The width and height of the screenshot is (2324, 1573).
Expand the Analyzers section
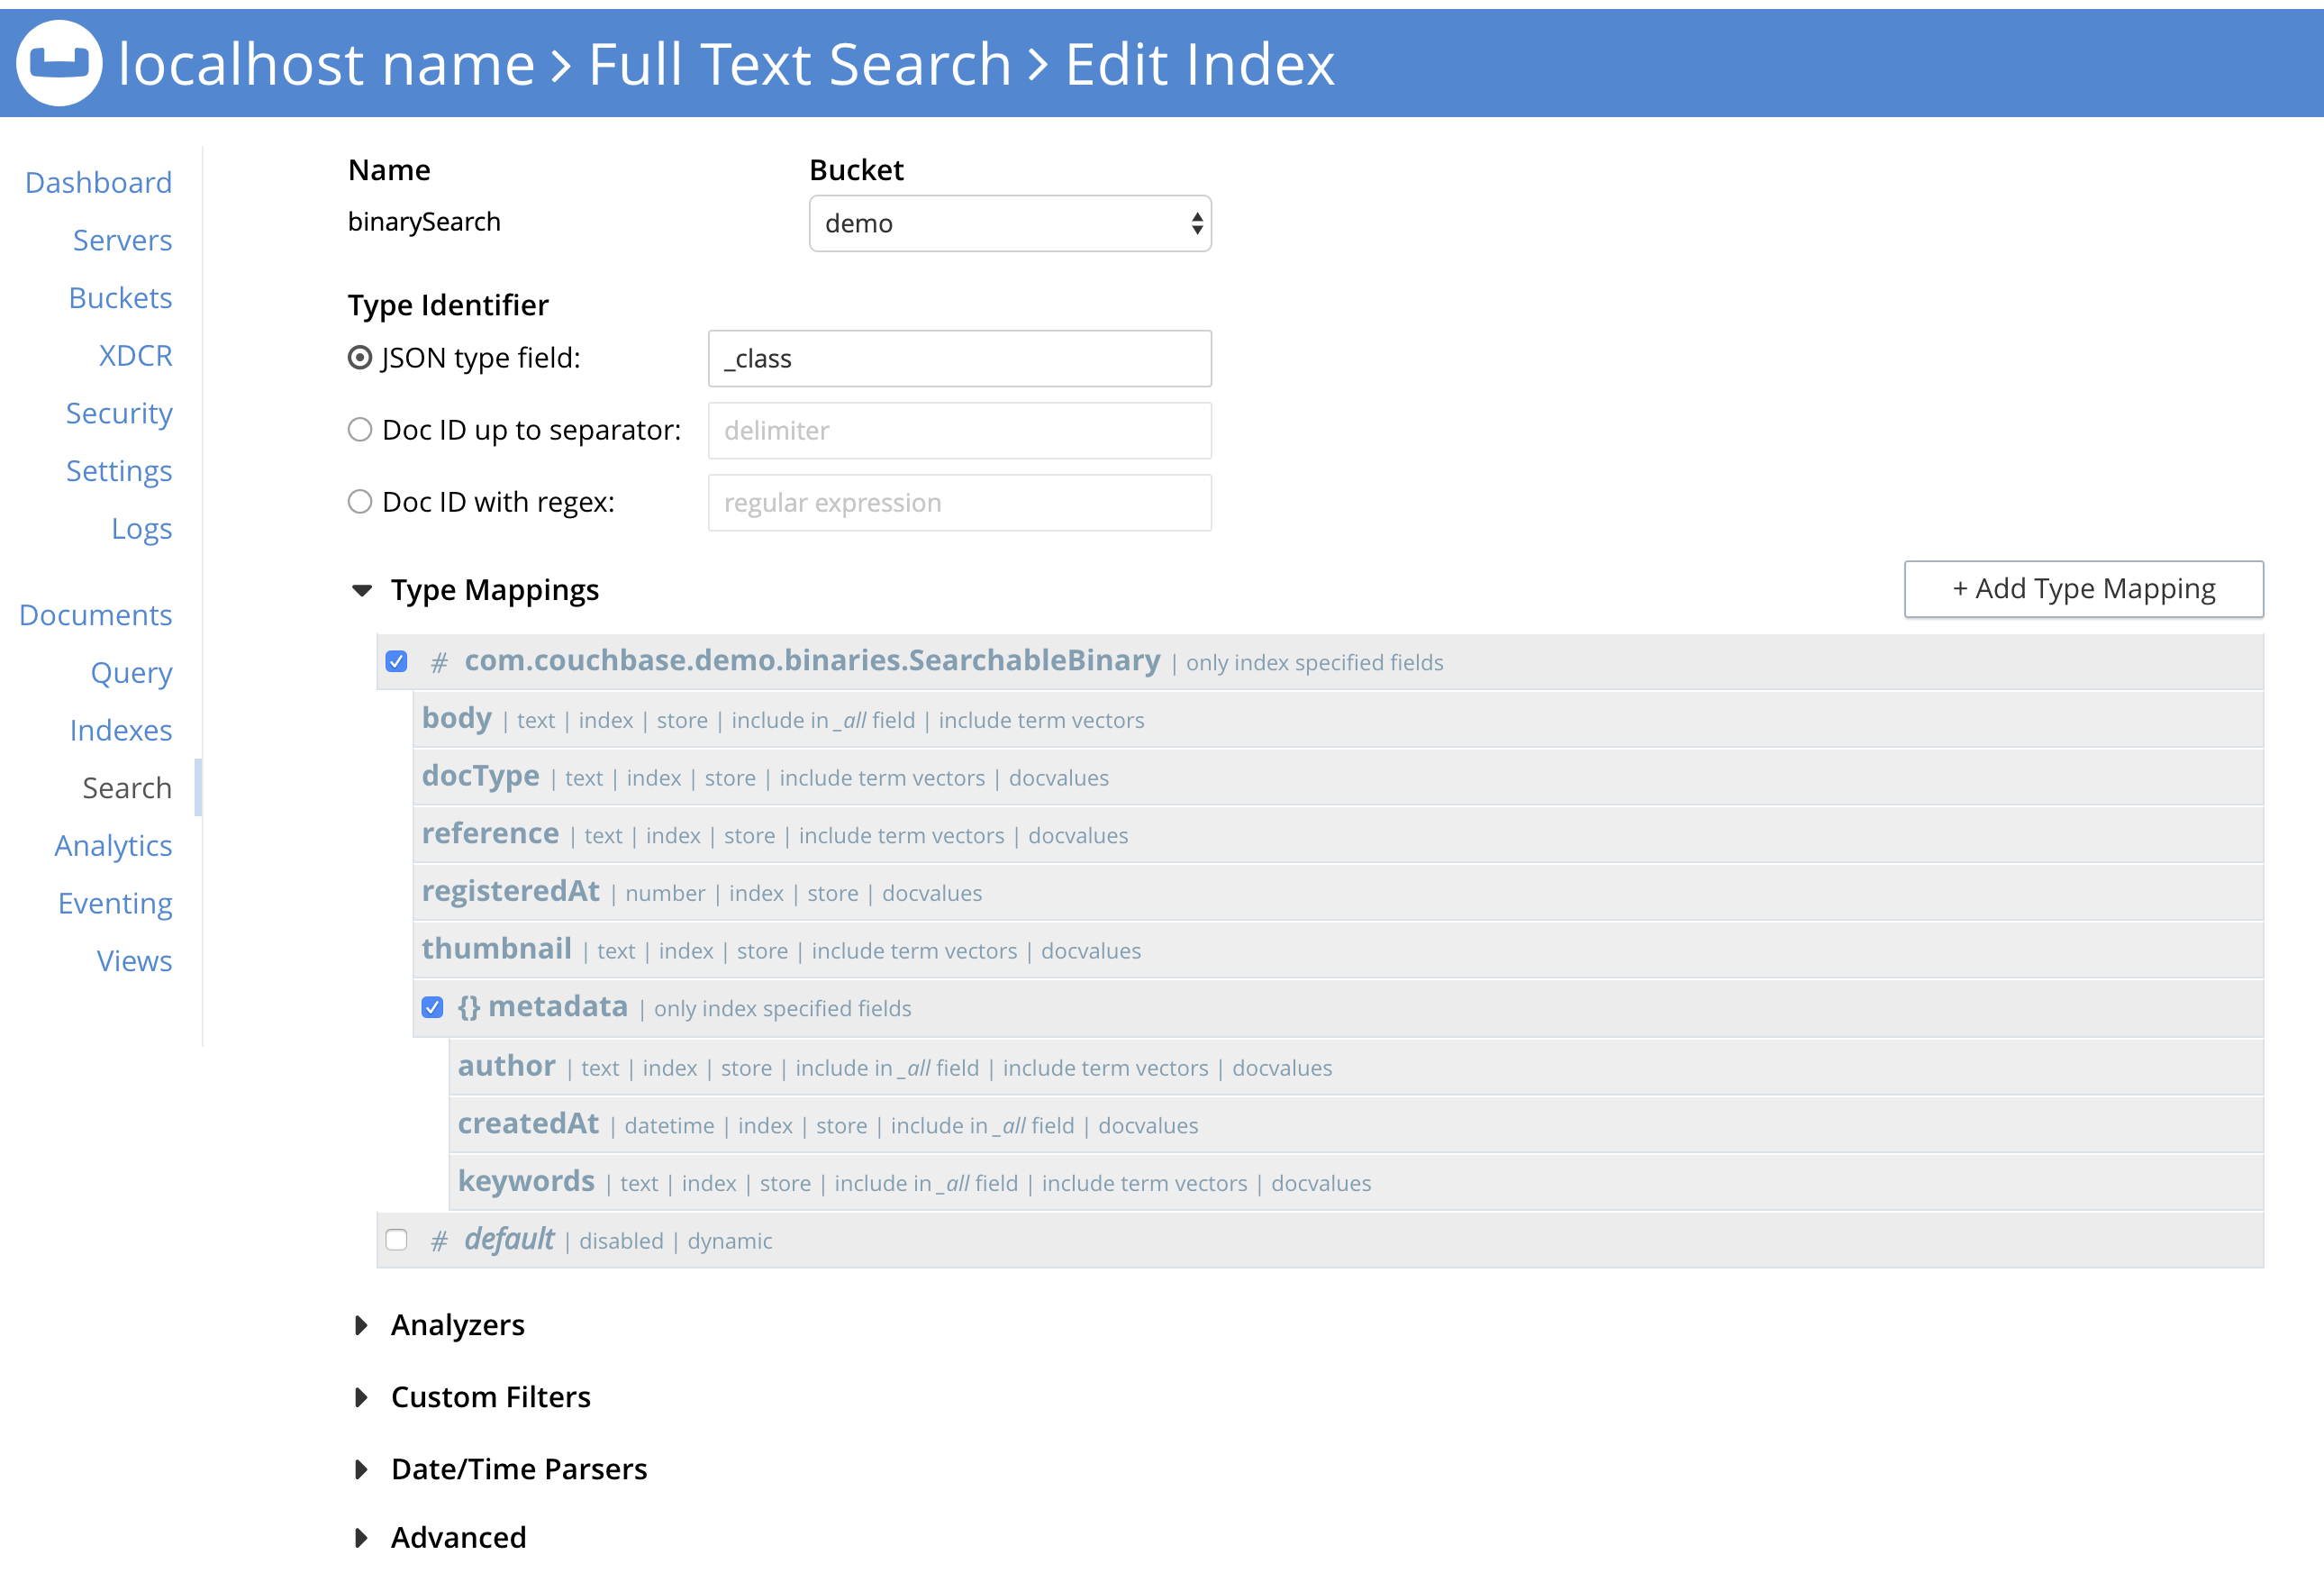point(362,1325)
